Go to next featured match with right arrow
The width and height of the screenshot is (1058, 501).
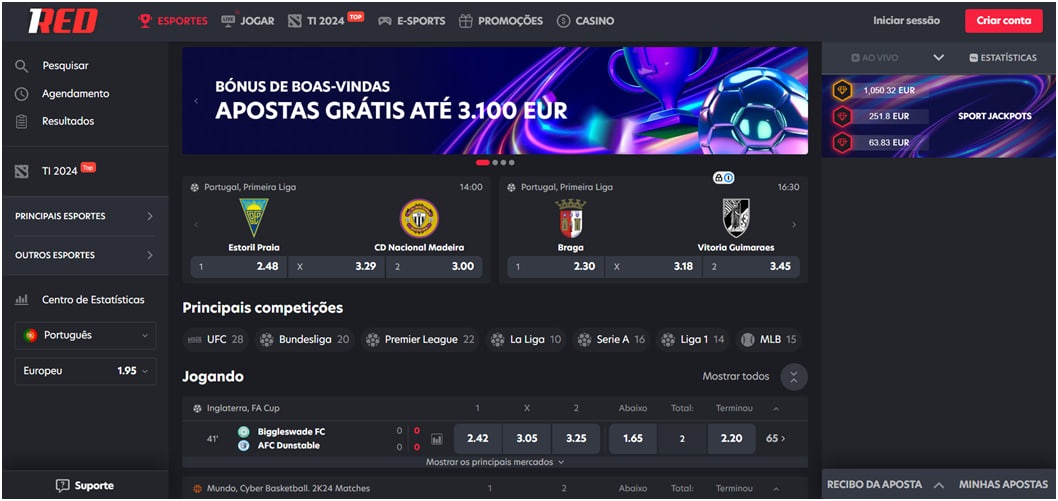pyautogui.click(x=794, y=225)
